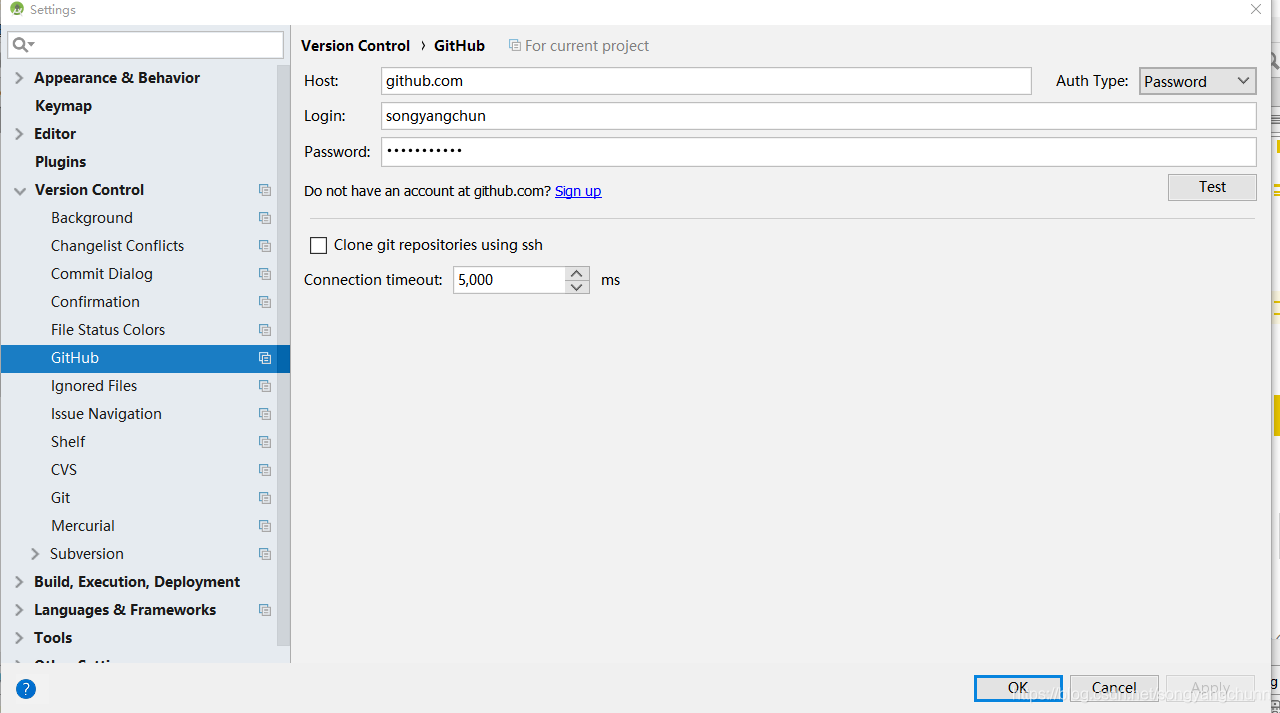Image resolution: width=1280 pixels, height=713 pixels.
Task: Expand Languages & Frameworks section
Action: [19, 610]
